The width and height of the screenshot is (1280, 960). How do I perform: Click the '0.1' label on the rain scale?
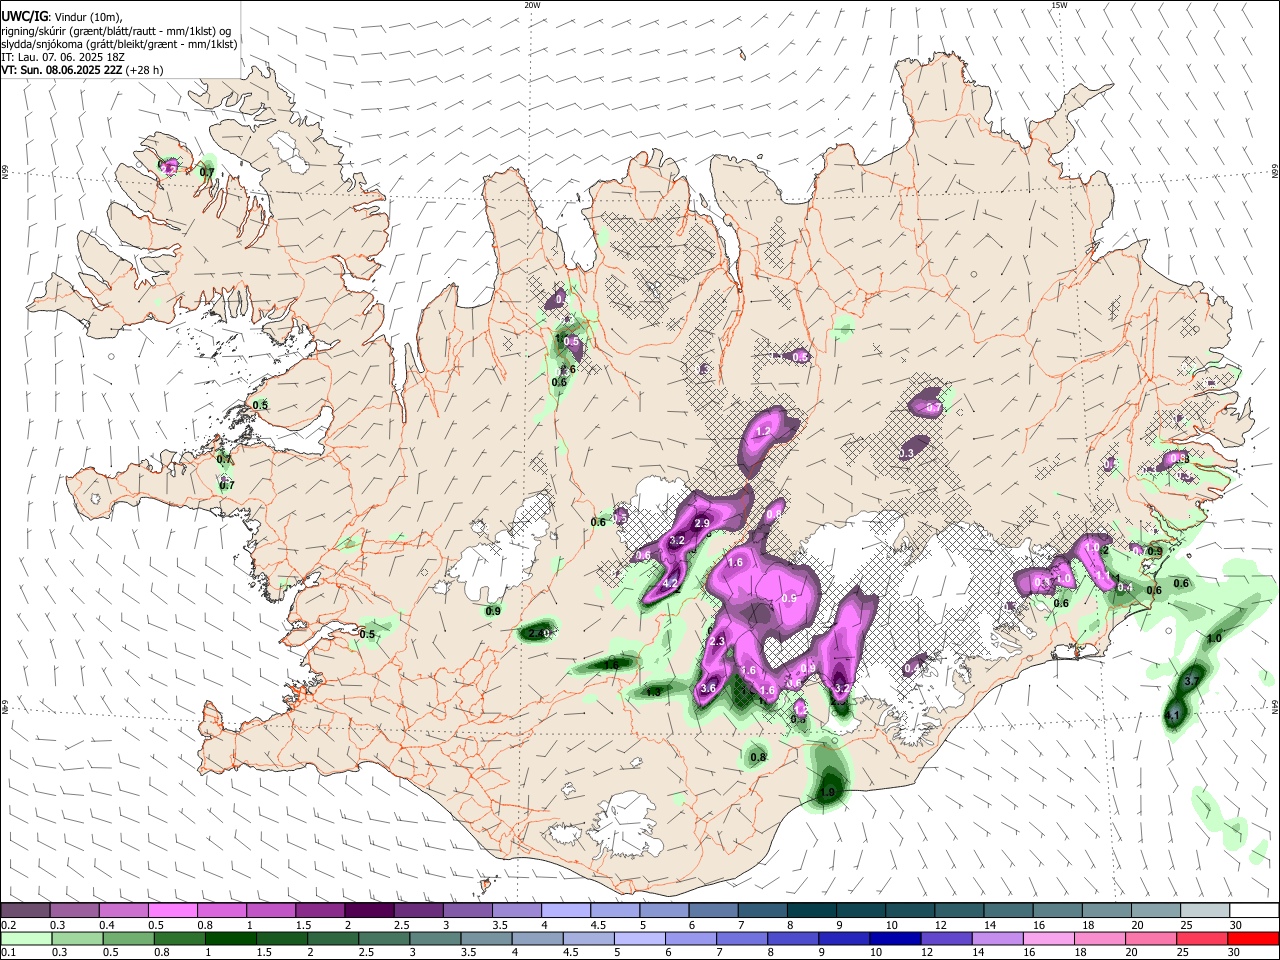(8, 952)
